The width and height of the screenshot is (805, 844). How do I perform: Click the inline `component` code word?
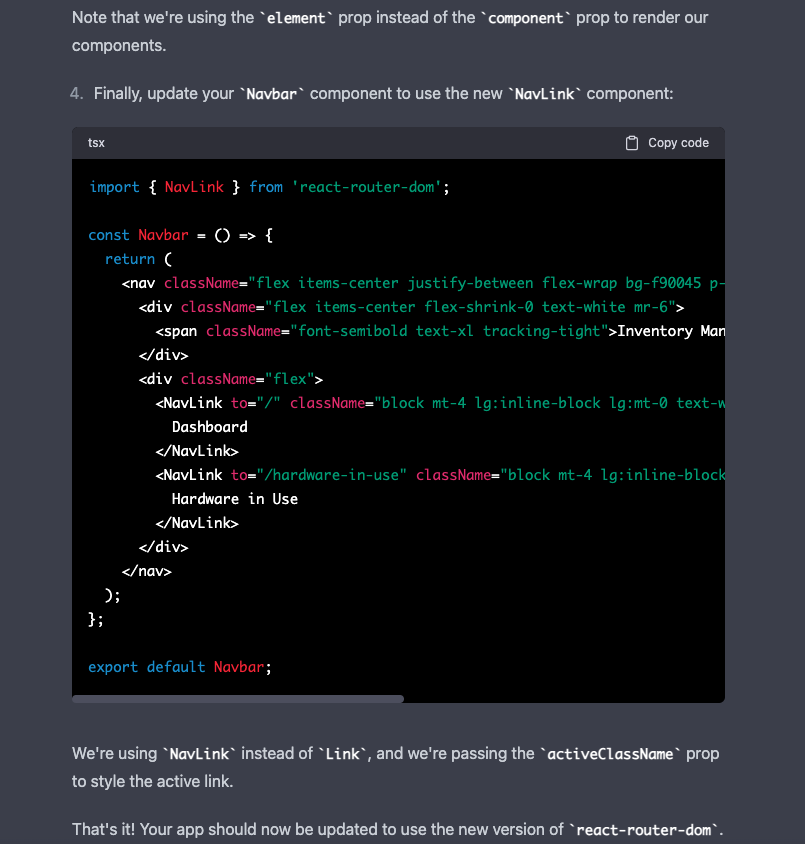[x=526, y=18]
